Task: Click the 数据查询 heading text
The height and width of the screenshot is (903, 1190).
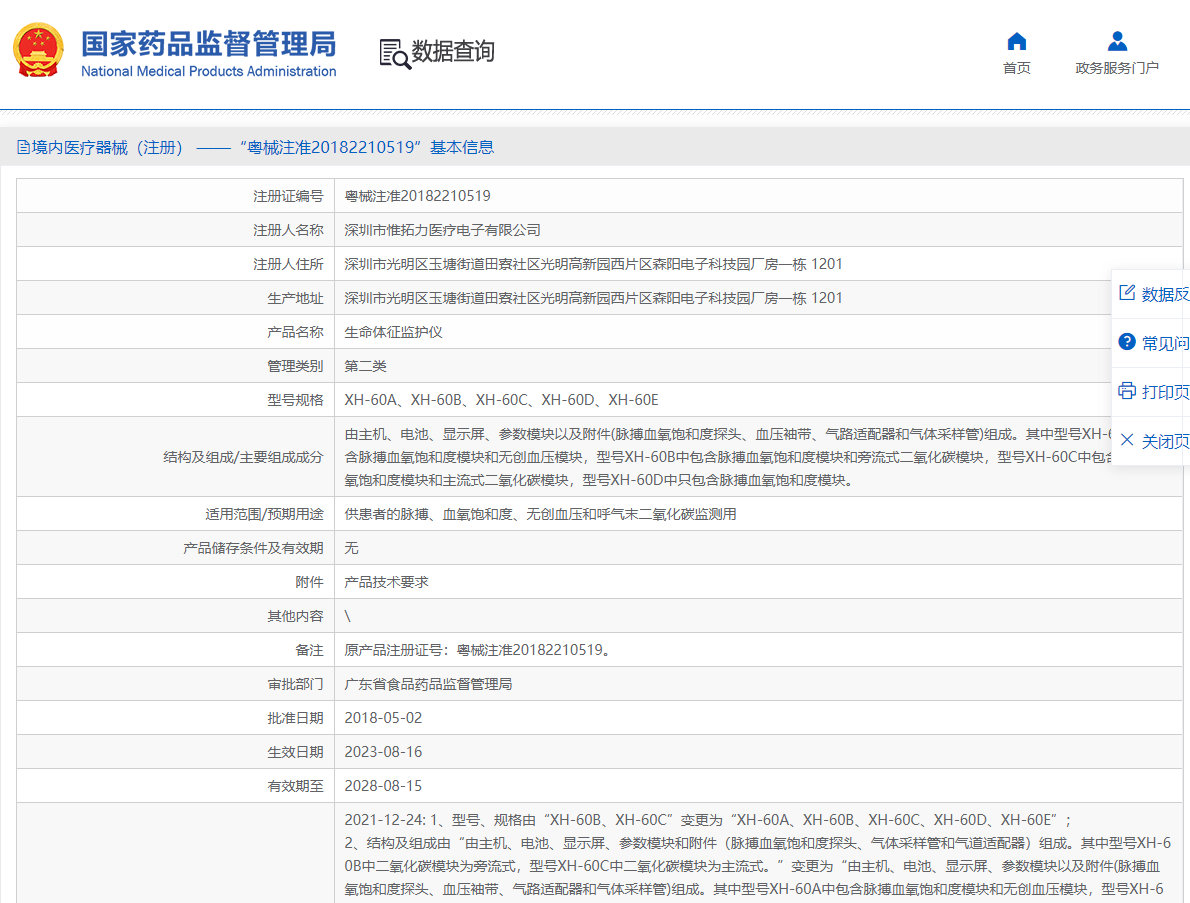Action: coord(453,52)
